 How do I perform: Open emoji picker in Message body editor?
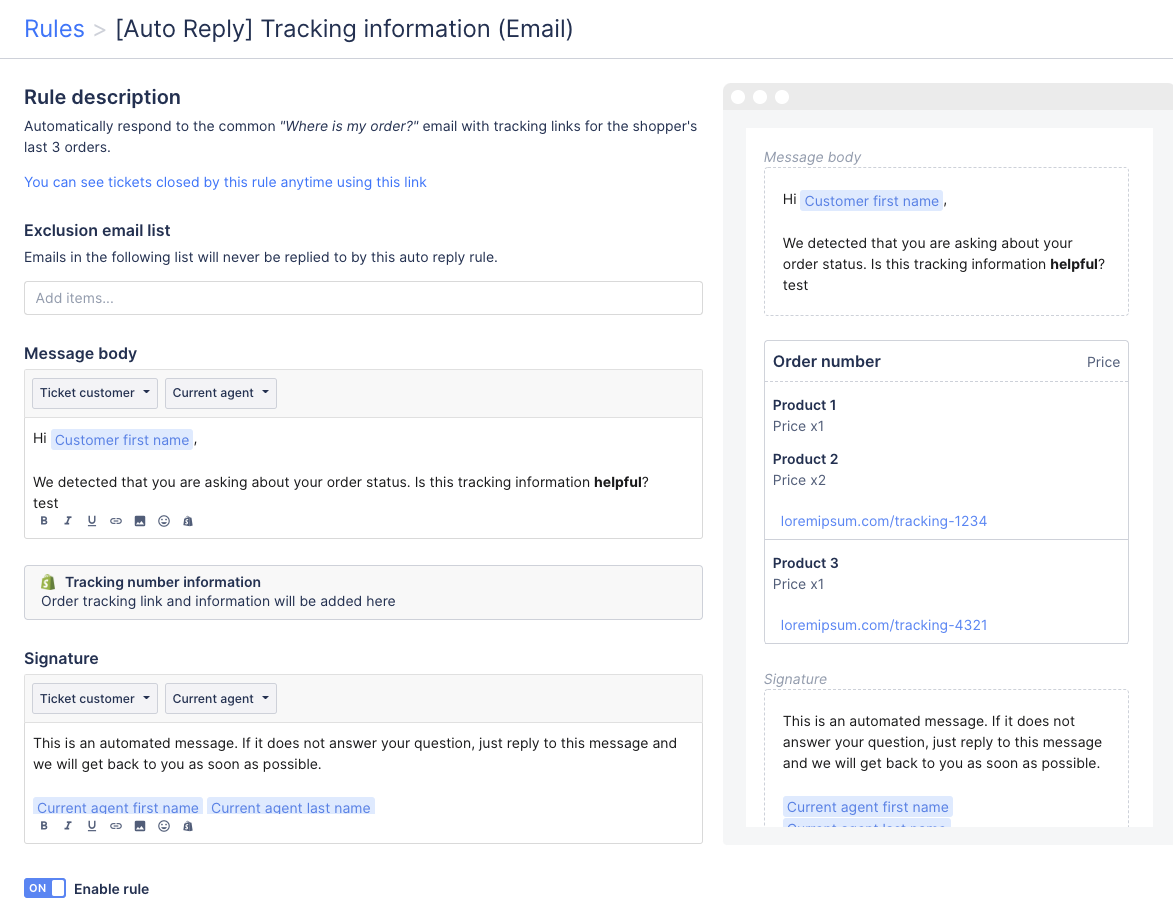tap(164, 521)
